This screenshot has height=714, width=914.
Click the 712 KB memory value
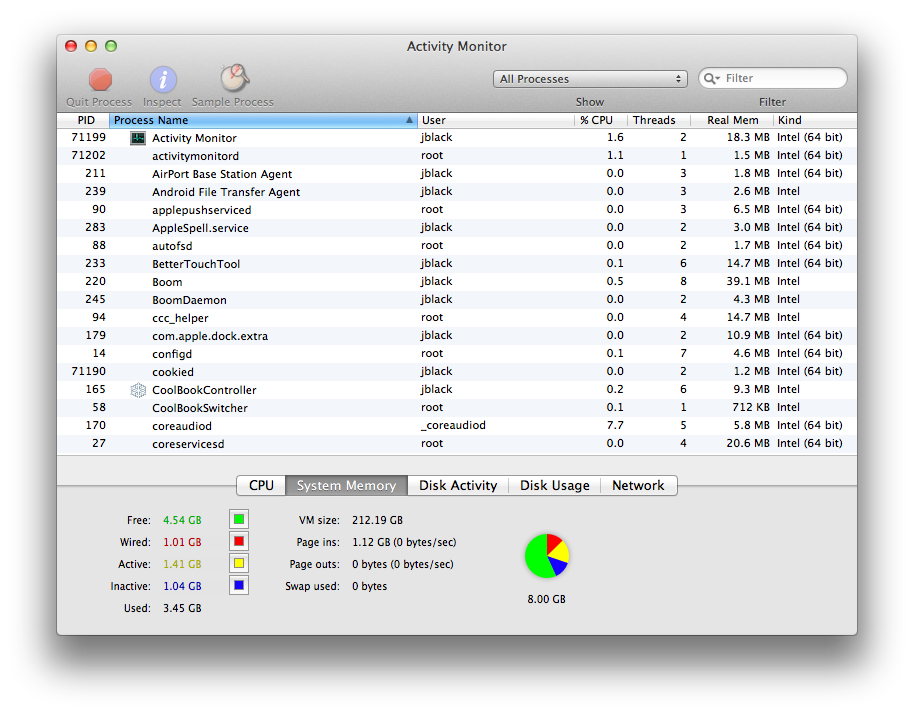[x=751, y=407]
